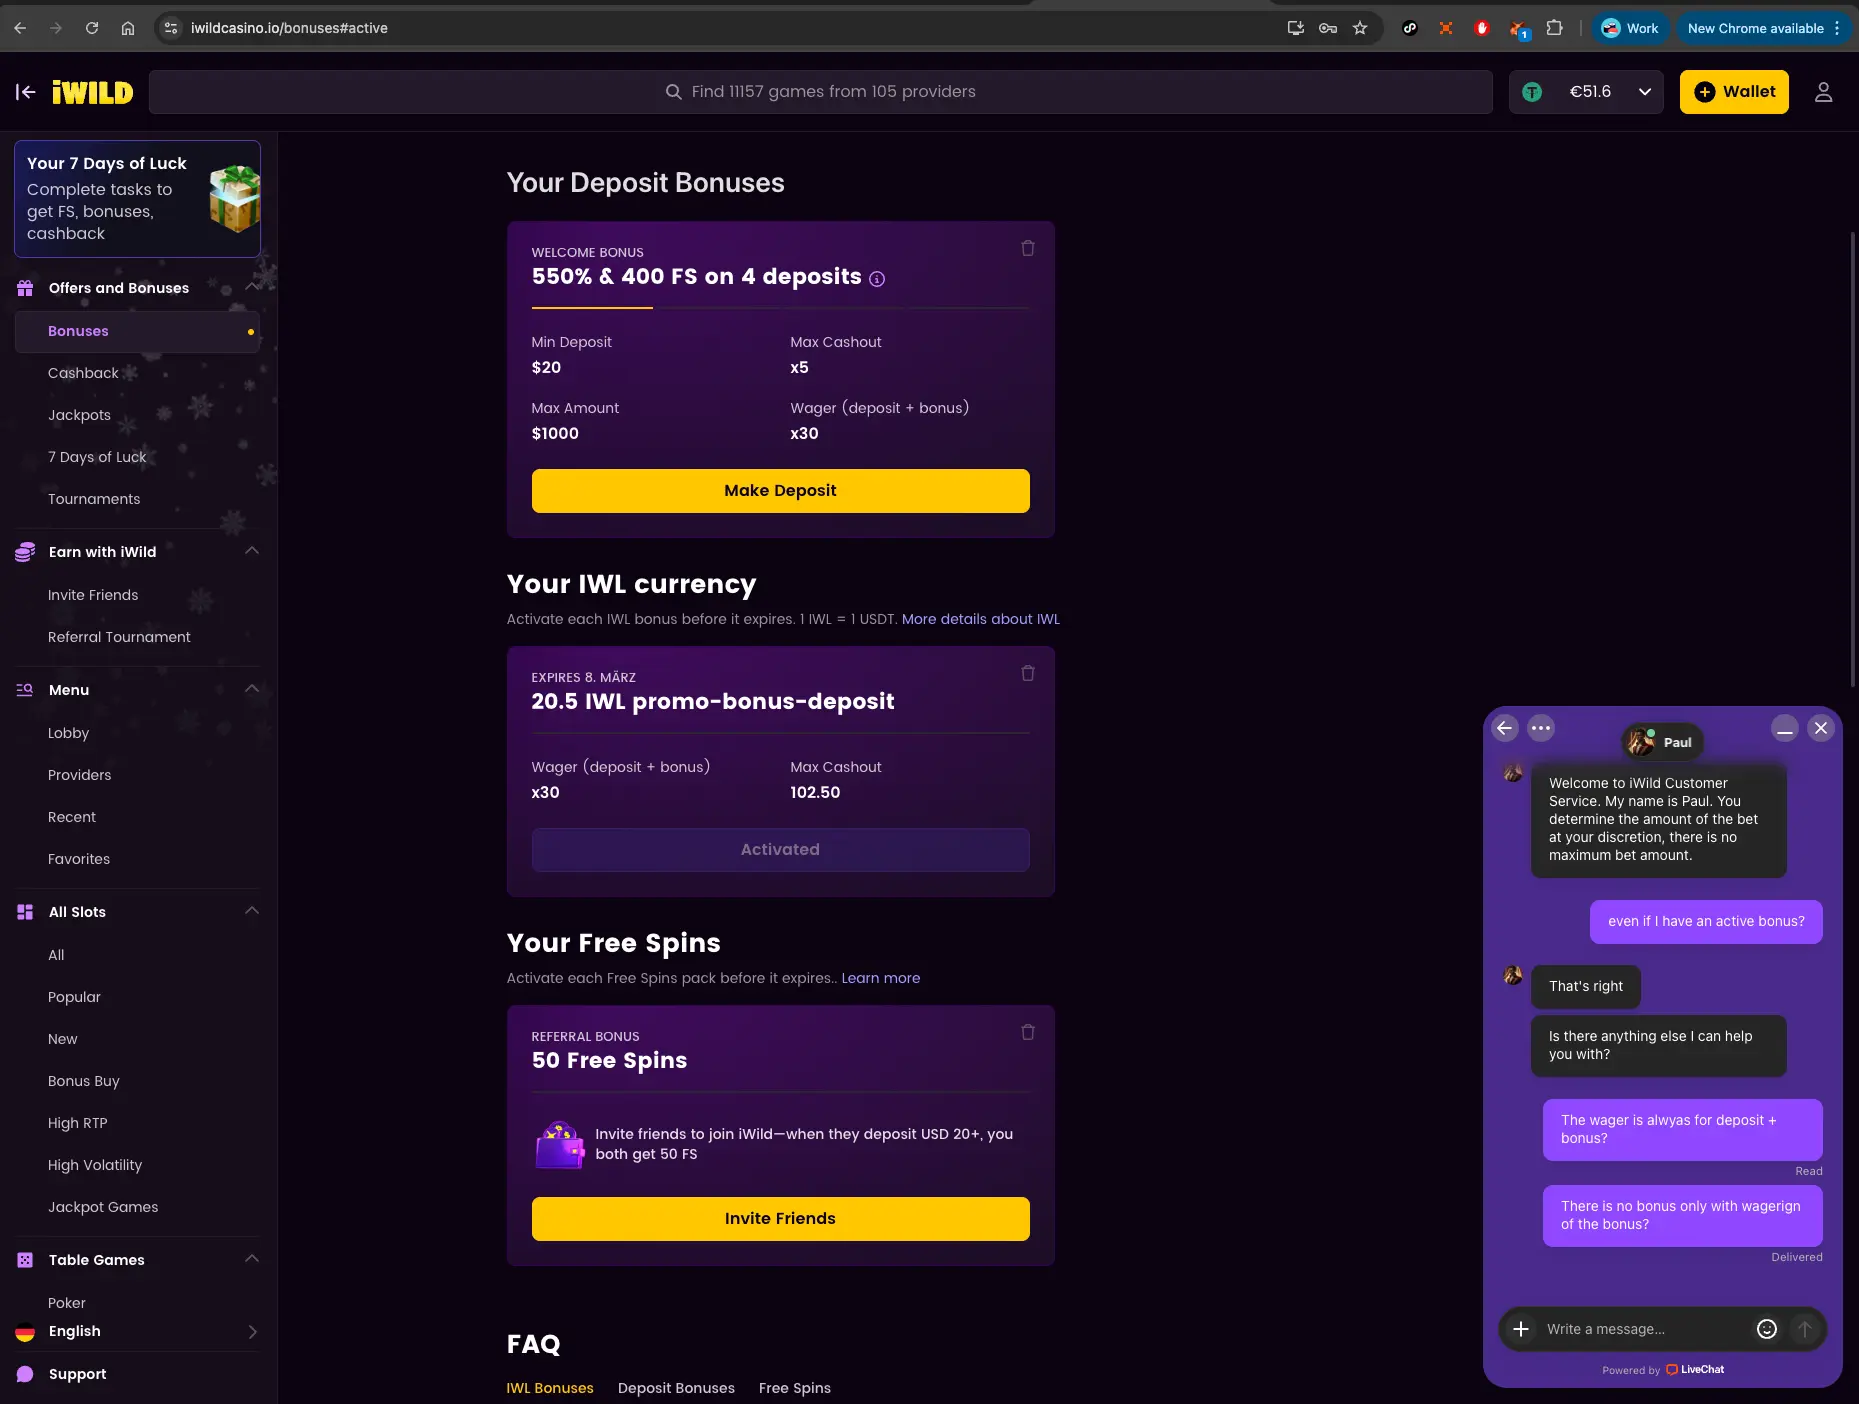Viewport: 1859px width, 1404px height.
Task: Delete the Welcome Bonus via trash icon
Action: point(1028,248)
